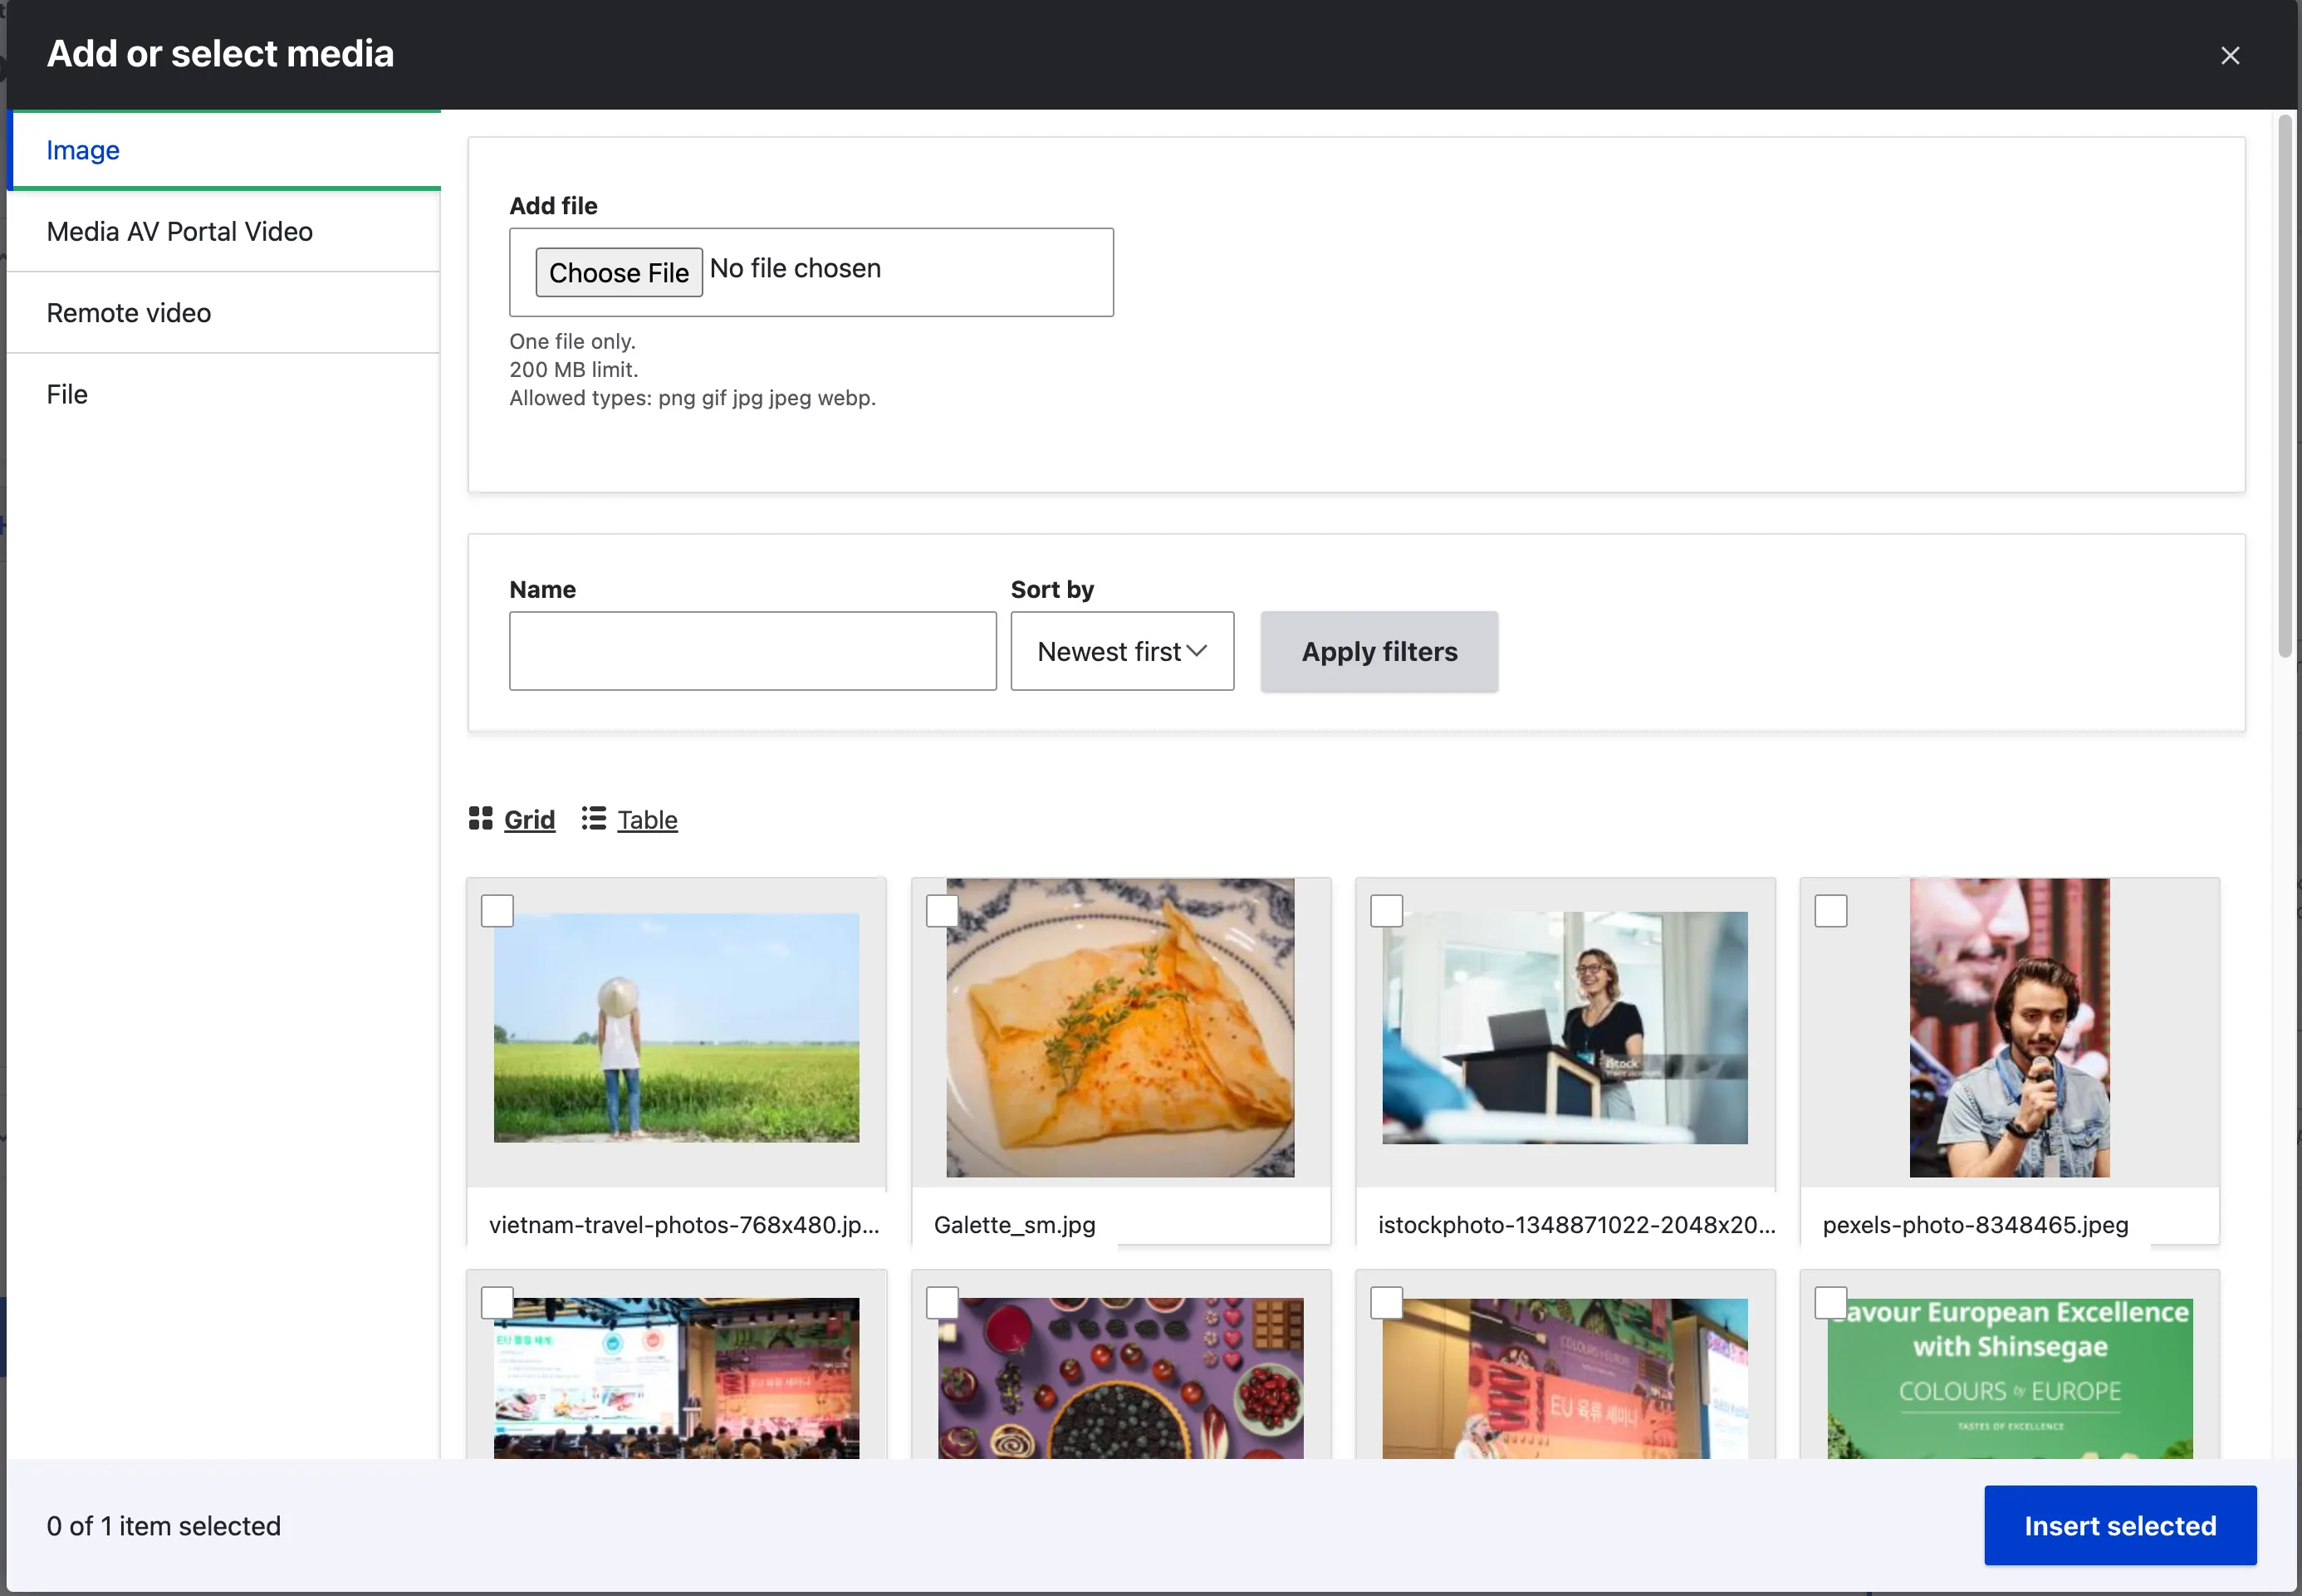Switch to Media AV Portal Video tab

tap(180, 231)
